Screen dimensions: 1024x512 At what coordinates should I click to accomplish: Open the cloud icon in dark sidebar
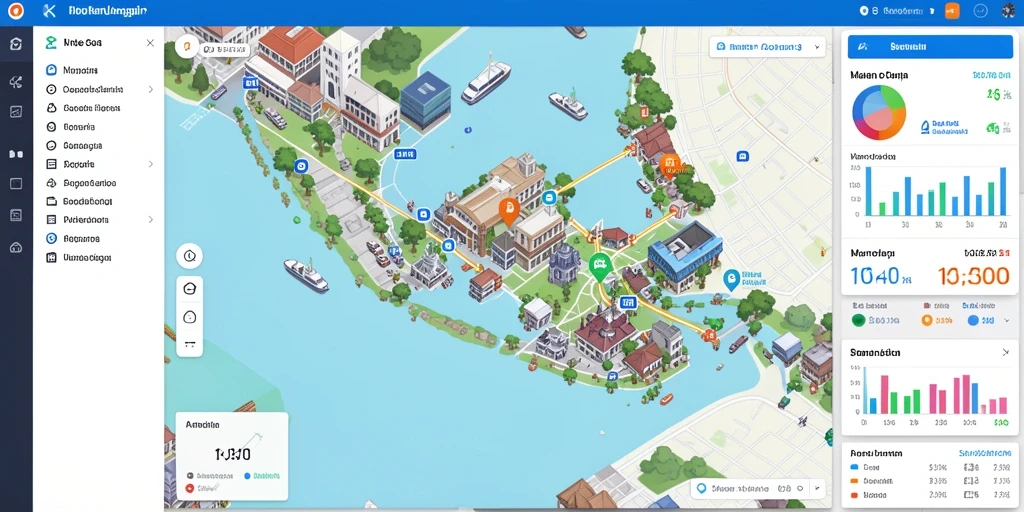(16, 248)
